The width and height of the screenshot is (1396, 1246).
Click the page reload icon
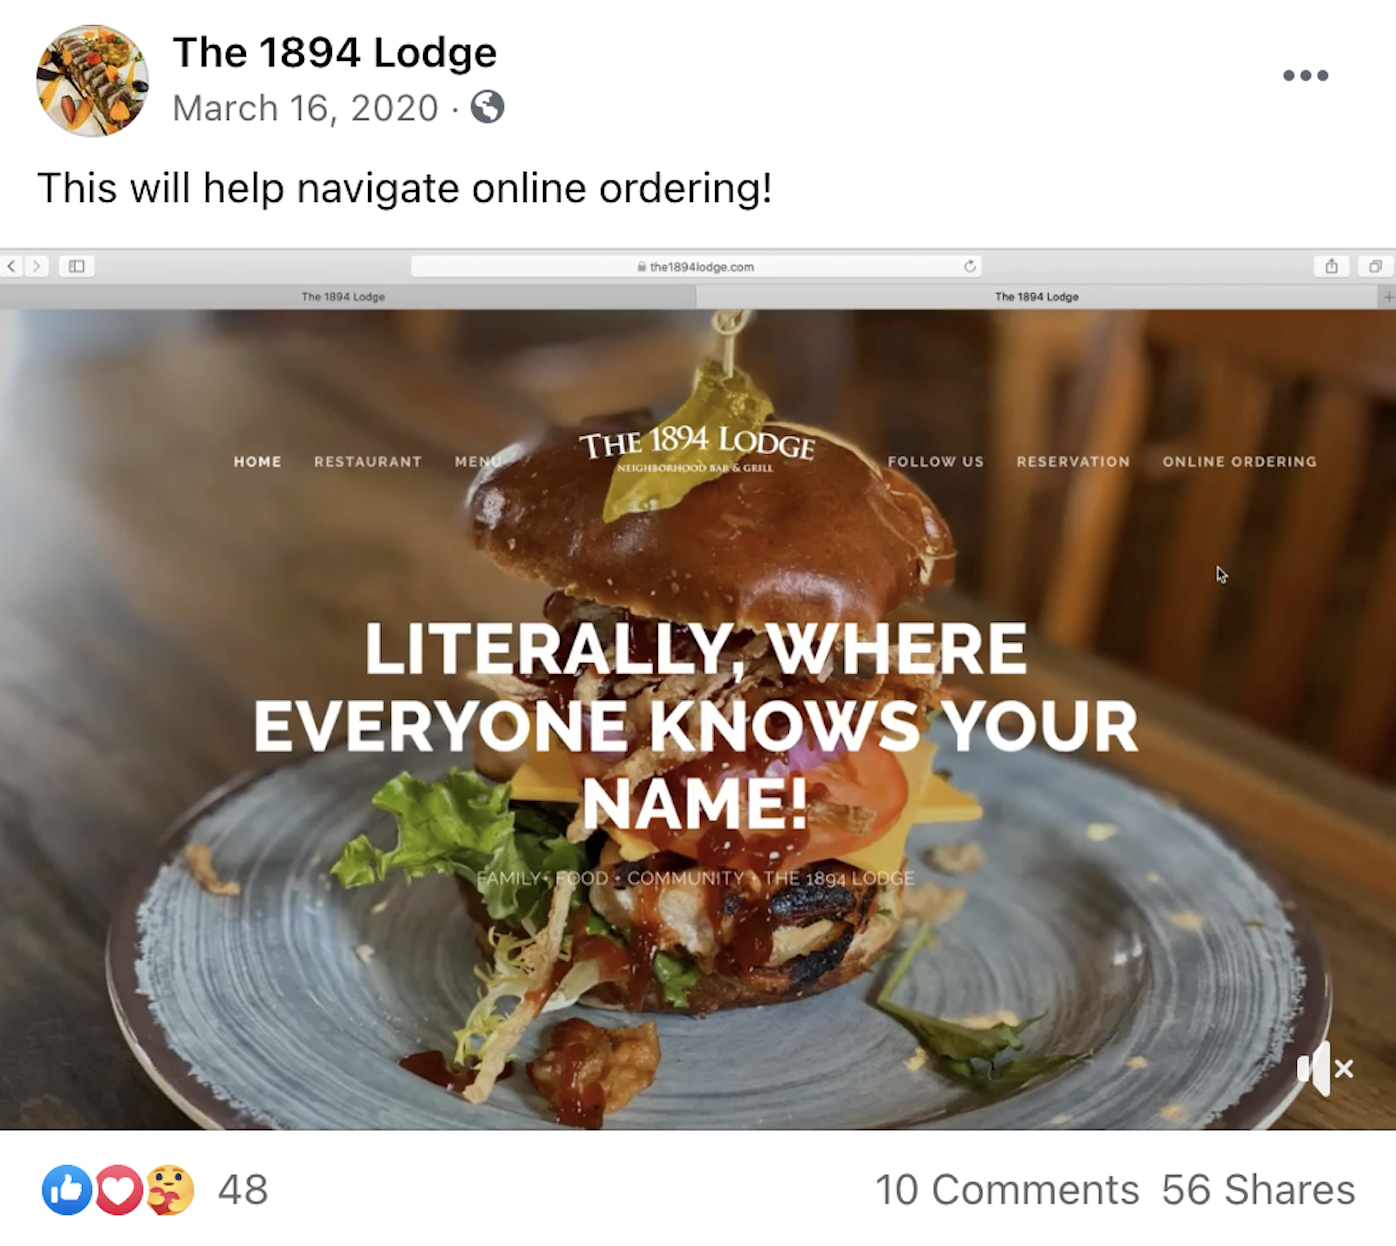coord(969,266)
